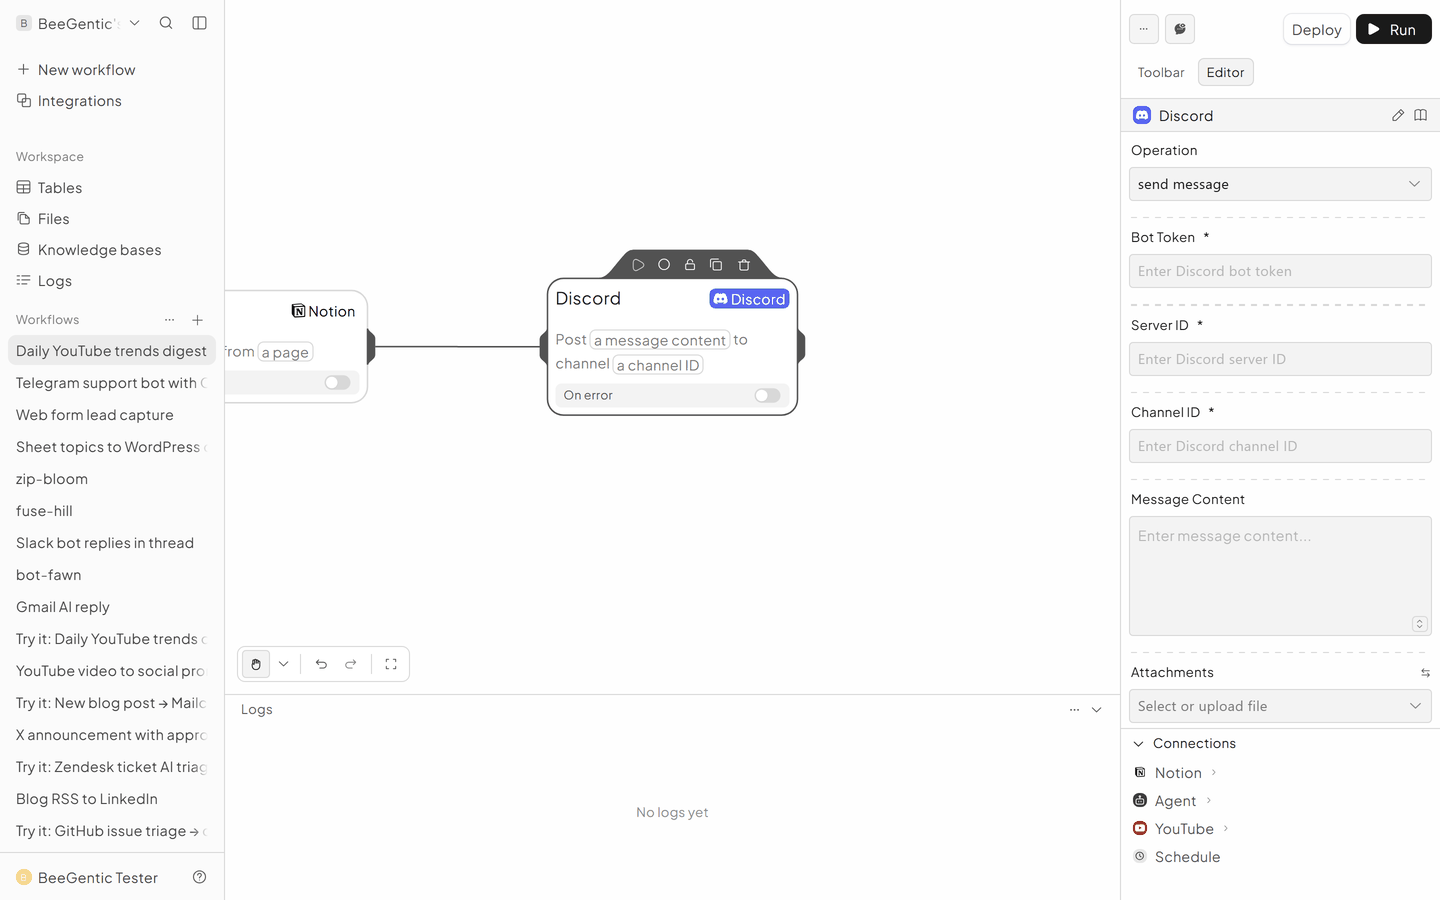Open Knowledge bases in the sidebar

tap(112, 250)
